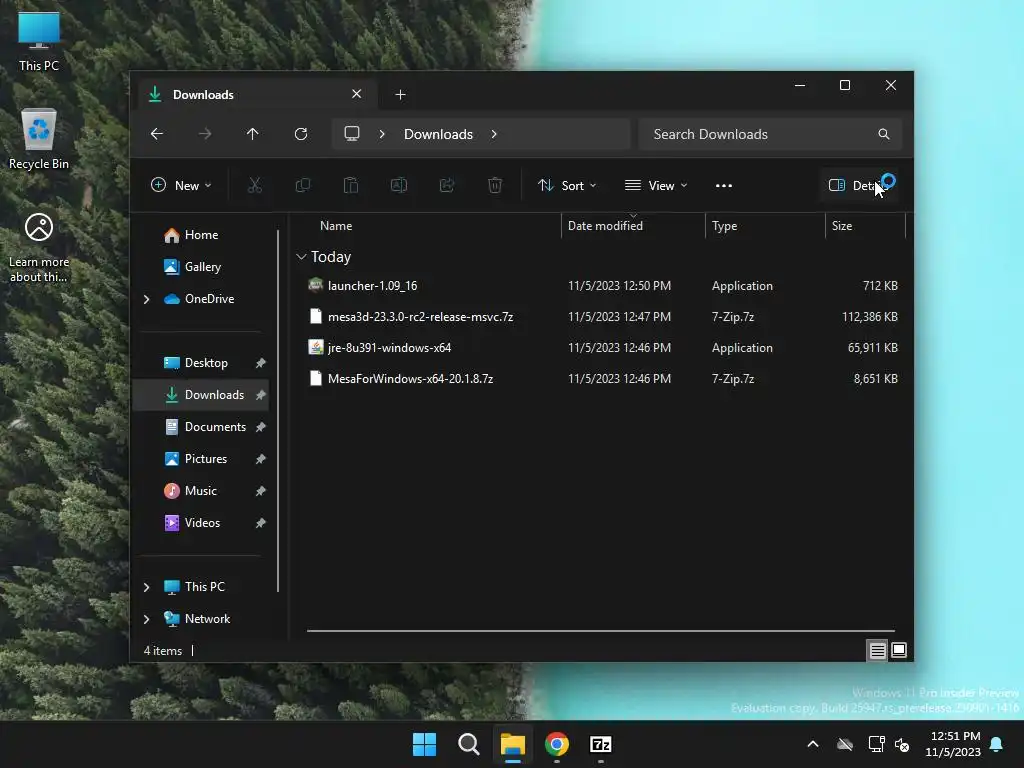
Task: Open Google Chrome from the taskbar
Action: [x=557, y=744]
